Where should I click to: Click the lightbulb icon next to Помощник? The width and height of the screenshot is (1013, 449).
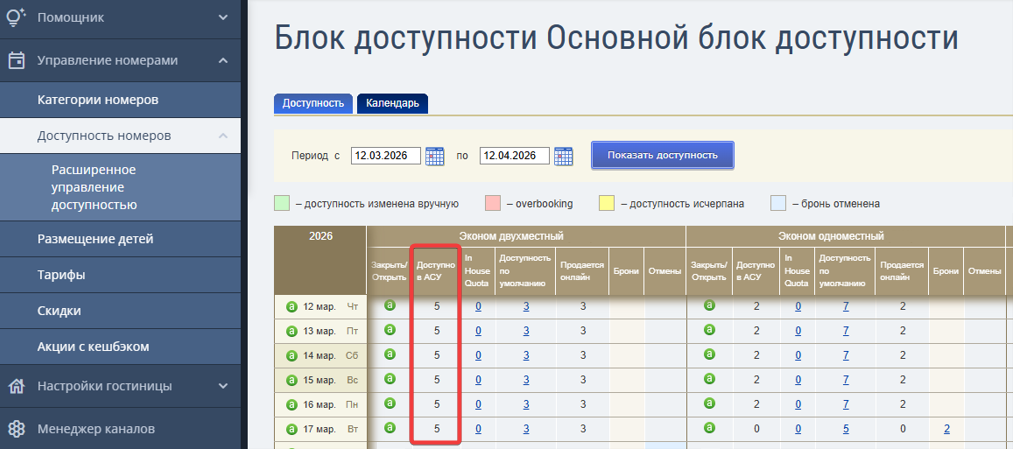pos(16,16)
